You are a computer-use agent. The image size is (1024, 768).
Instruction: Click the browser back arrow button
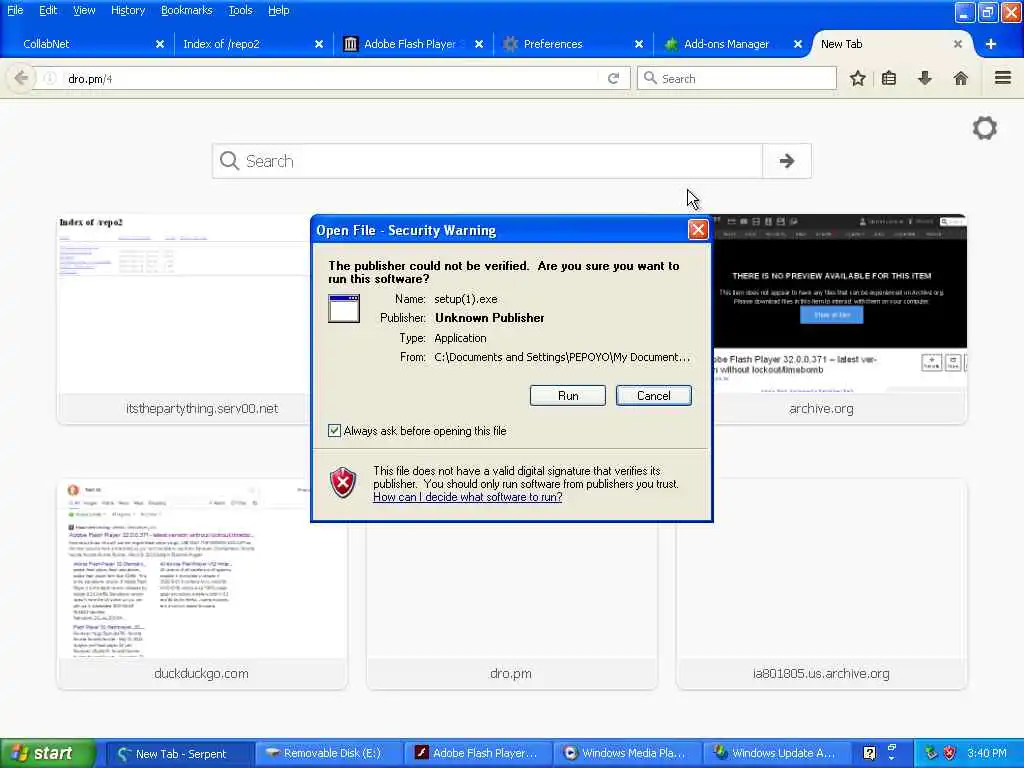tap(21, 78)
